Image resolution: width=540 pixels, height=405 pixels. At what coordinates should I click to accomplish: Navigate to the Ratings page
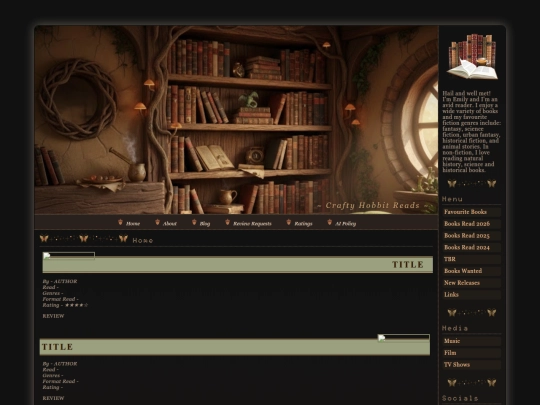tap(303, 224)
